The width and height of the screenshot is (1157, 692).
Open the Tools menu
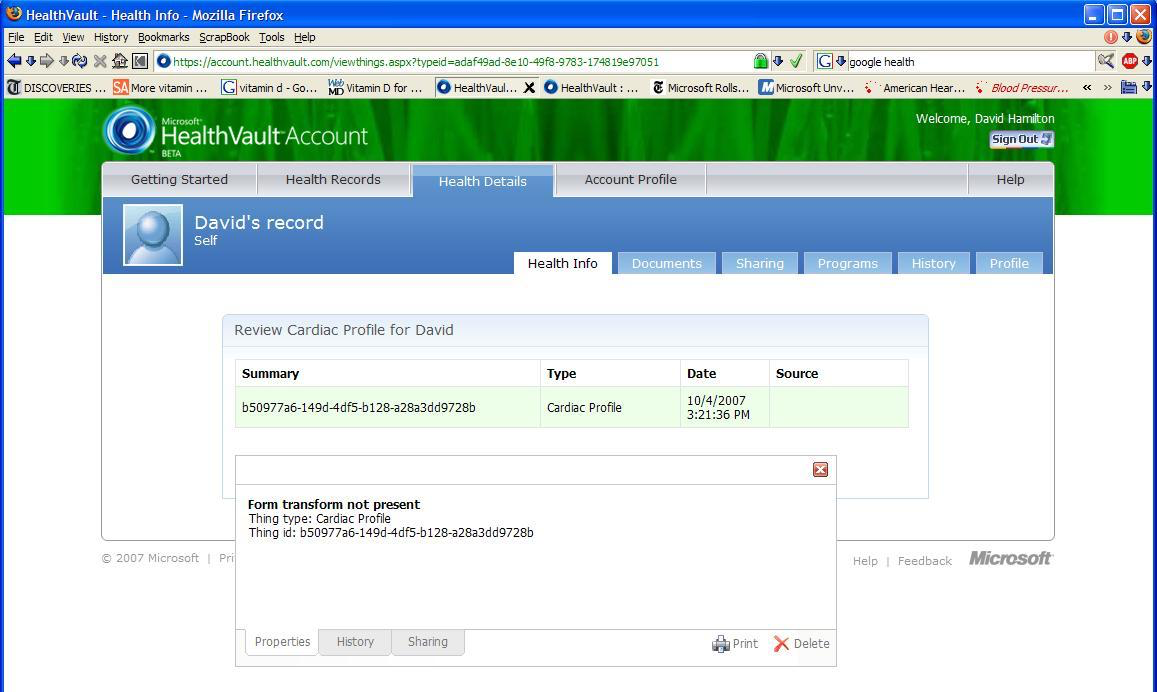(x=272, y=37)
